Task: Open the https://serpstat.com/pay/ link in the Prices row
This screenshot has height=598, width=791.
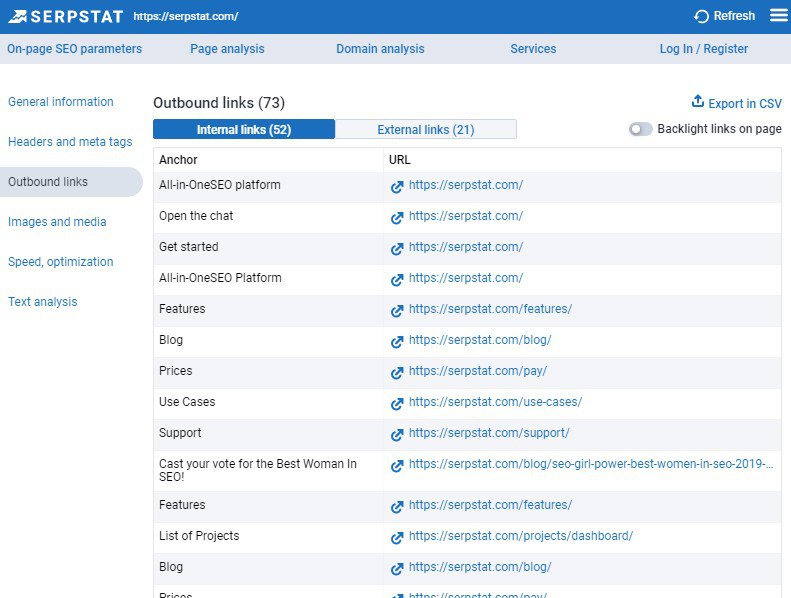Action: [478, 371]
